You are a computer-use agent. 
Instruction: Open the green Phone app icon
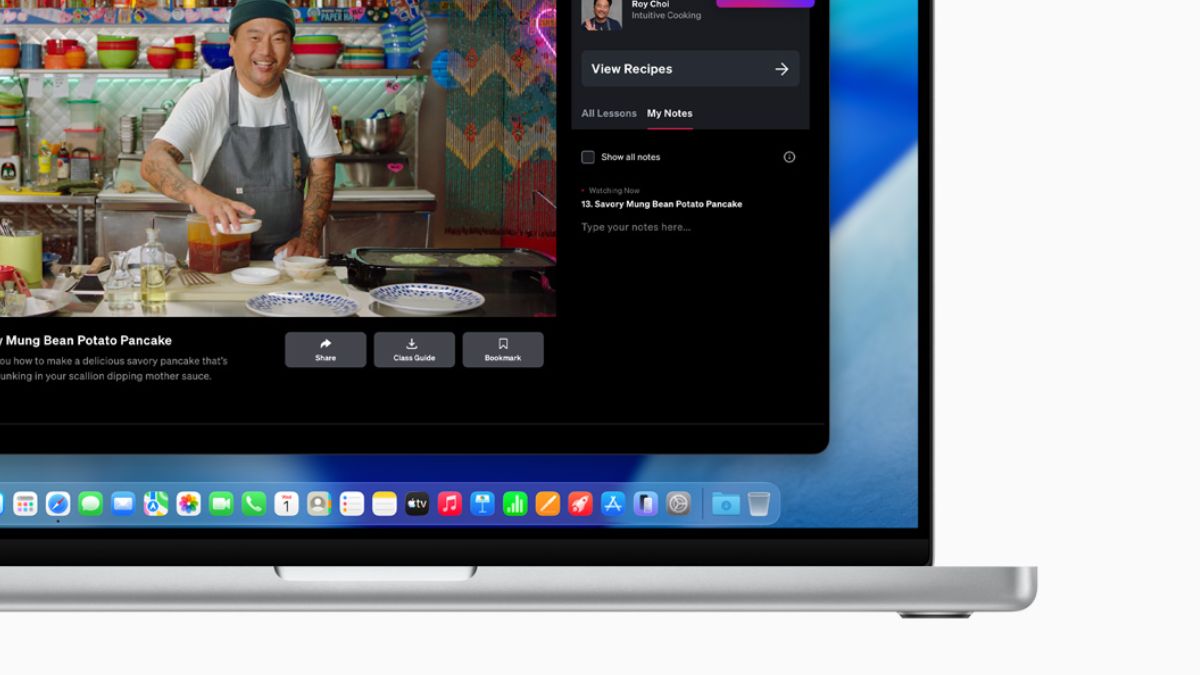point(254,504)
